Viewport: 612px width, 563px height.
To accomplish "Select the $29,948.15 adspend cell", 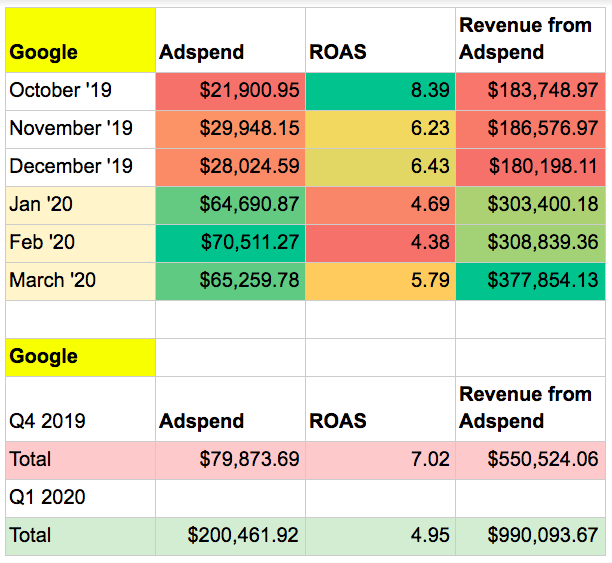I will 230,129.
